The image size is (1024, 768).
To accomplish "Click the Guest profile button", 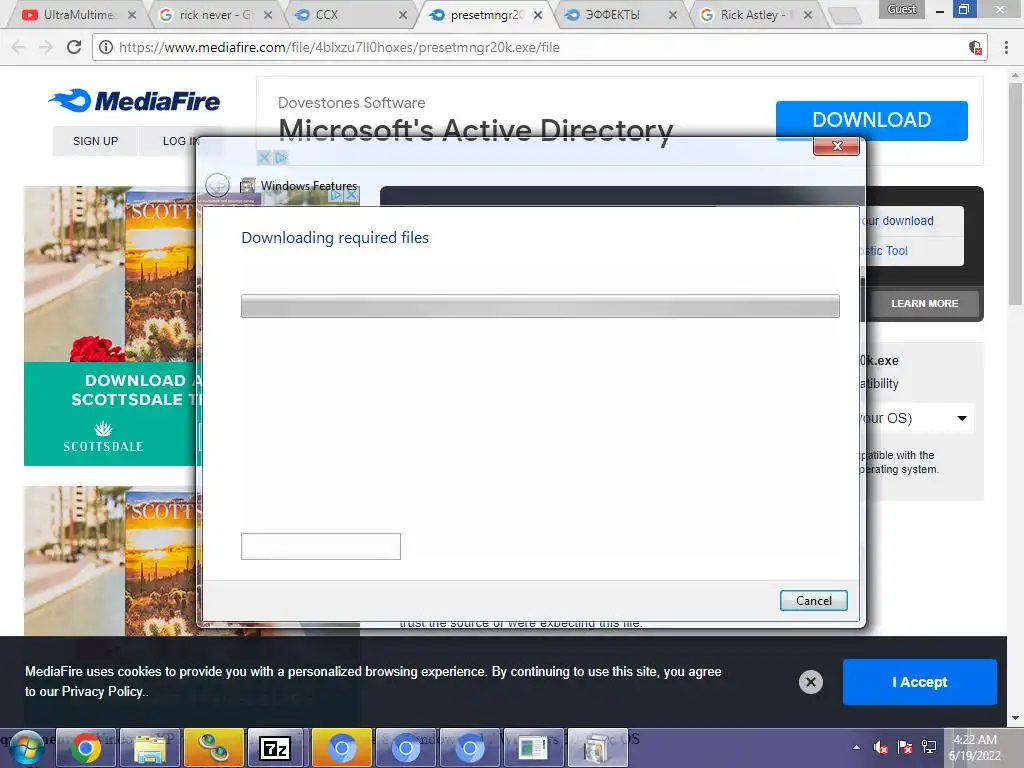I will pyautogui.click(x=901, y=9).
